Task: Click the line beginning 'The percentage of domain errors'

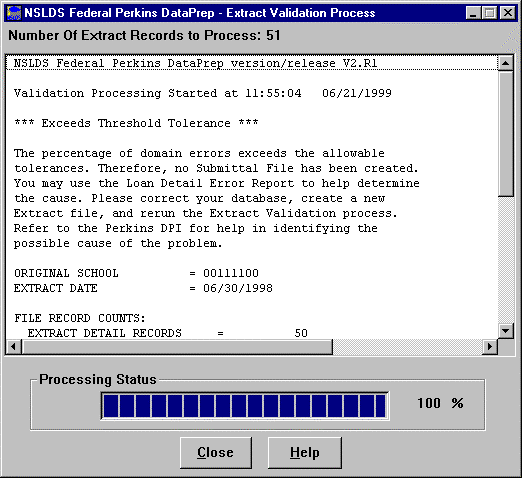Action: click(x=199, y=153)
